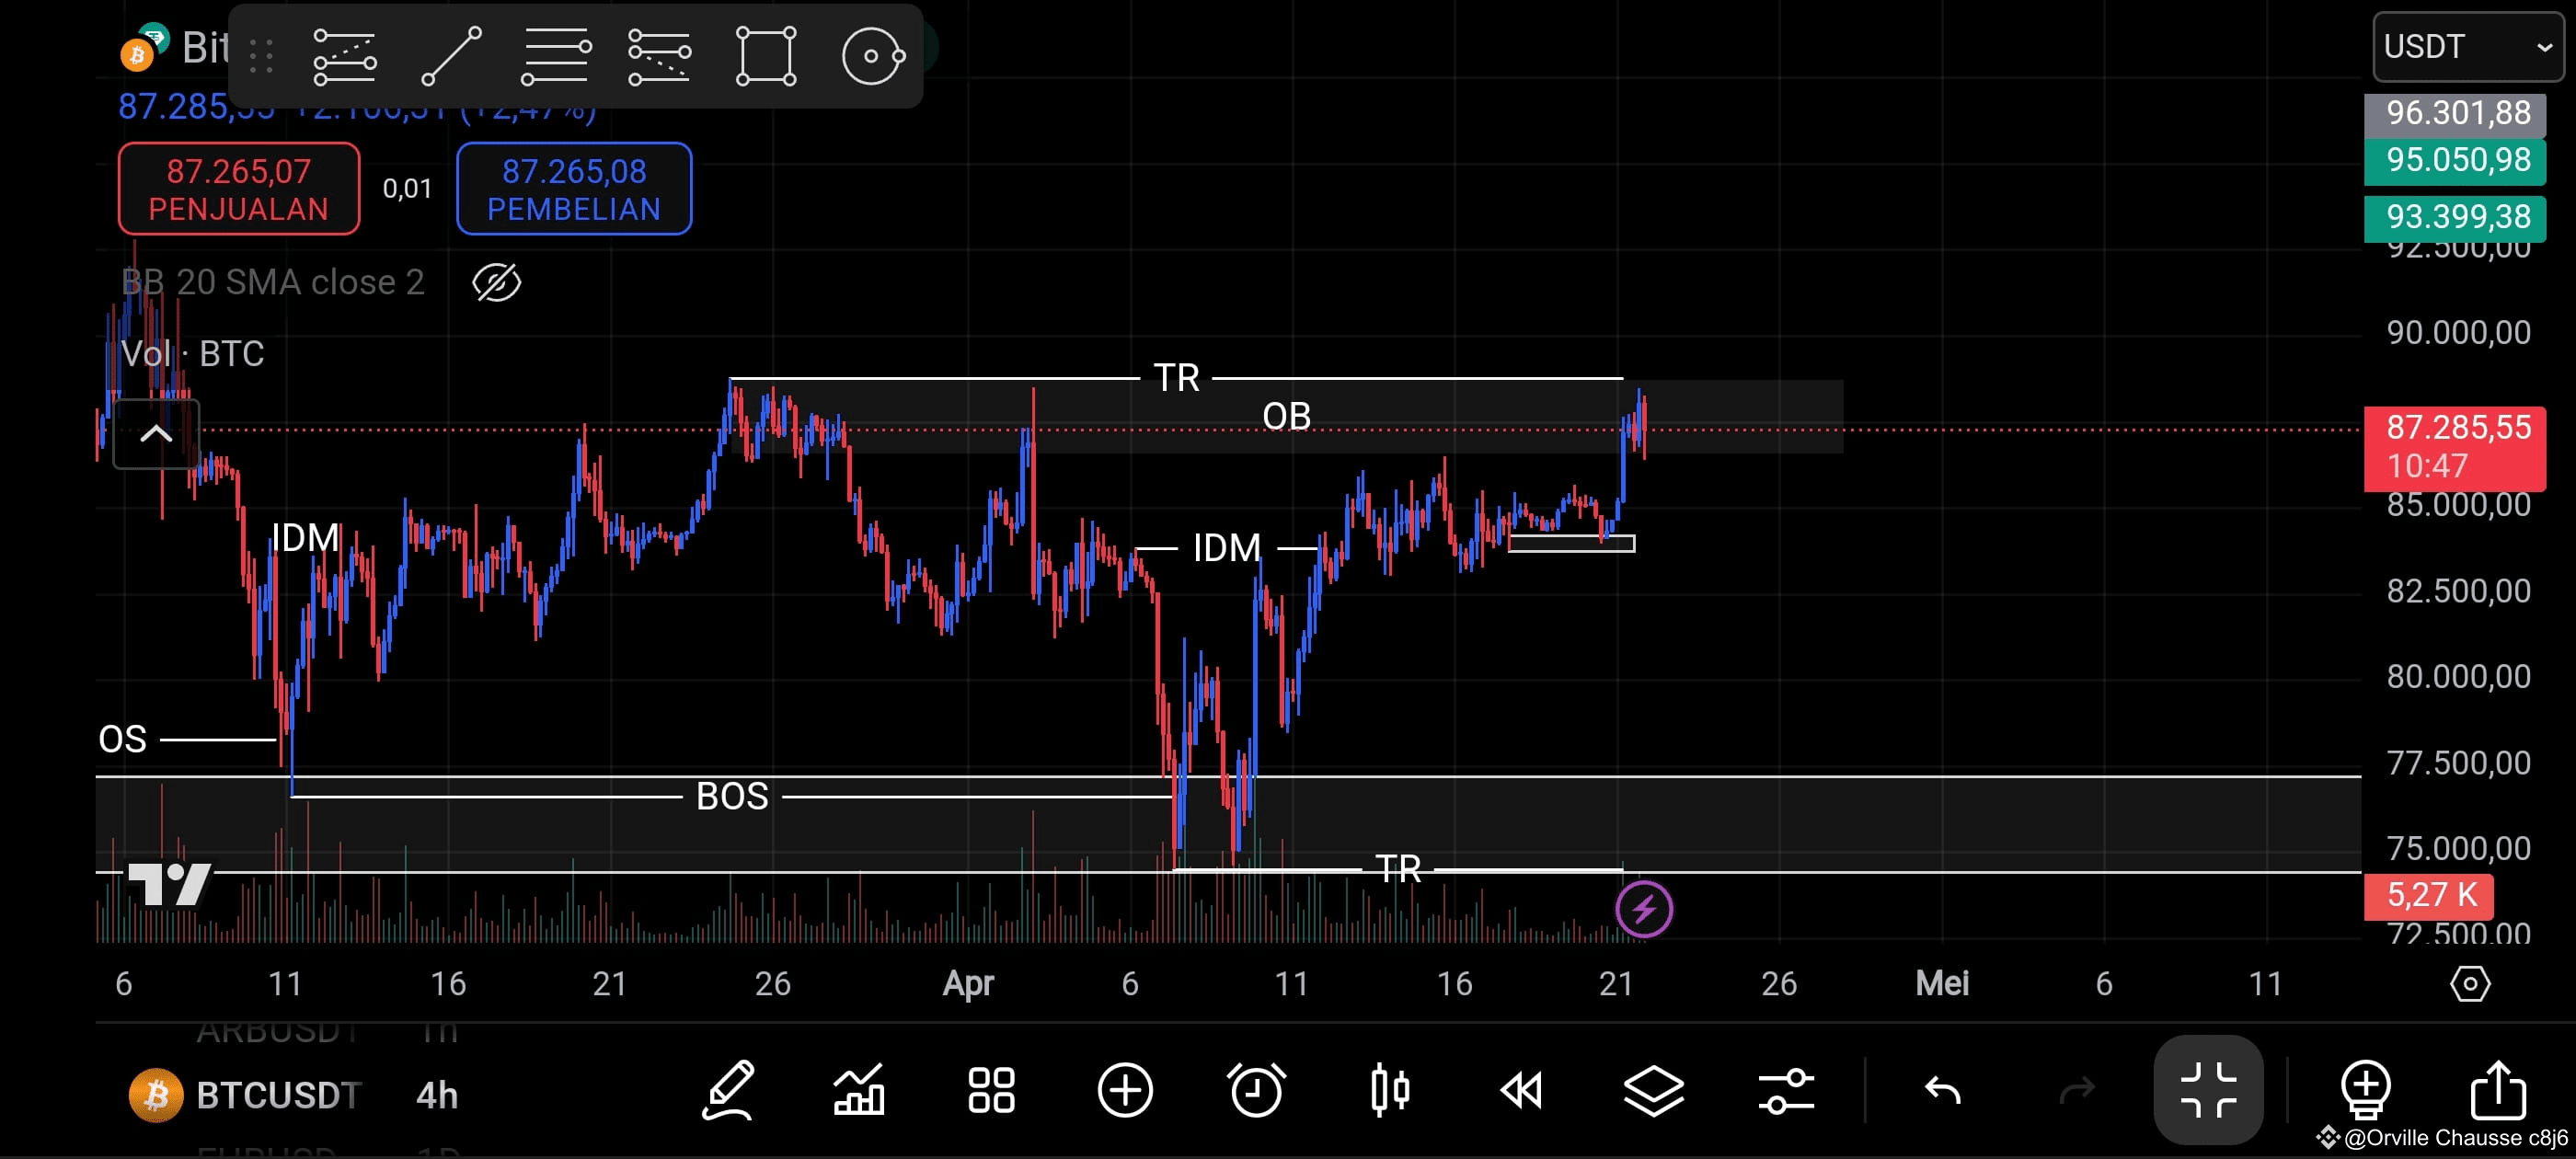Select the horizontal lines tool
Viewport: 2576px width, 1159px height.
(x=556, y=56)
